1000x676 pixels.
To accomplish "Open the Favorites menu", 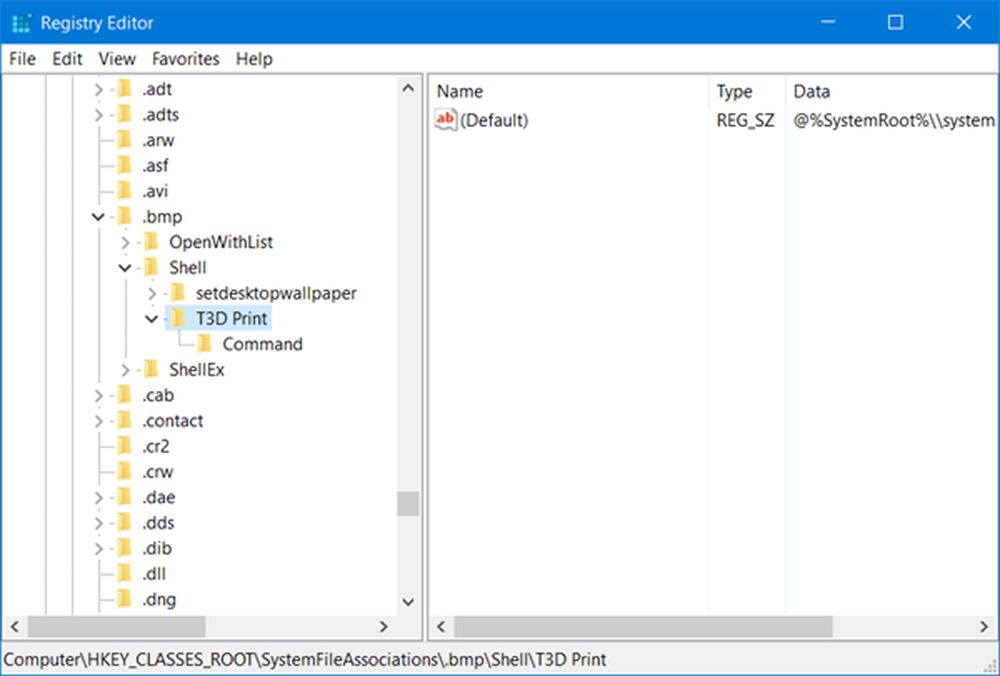I will [x=186, y=59].
